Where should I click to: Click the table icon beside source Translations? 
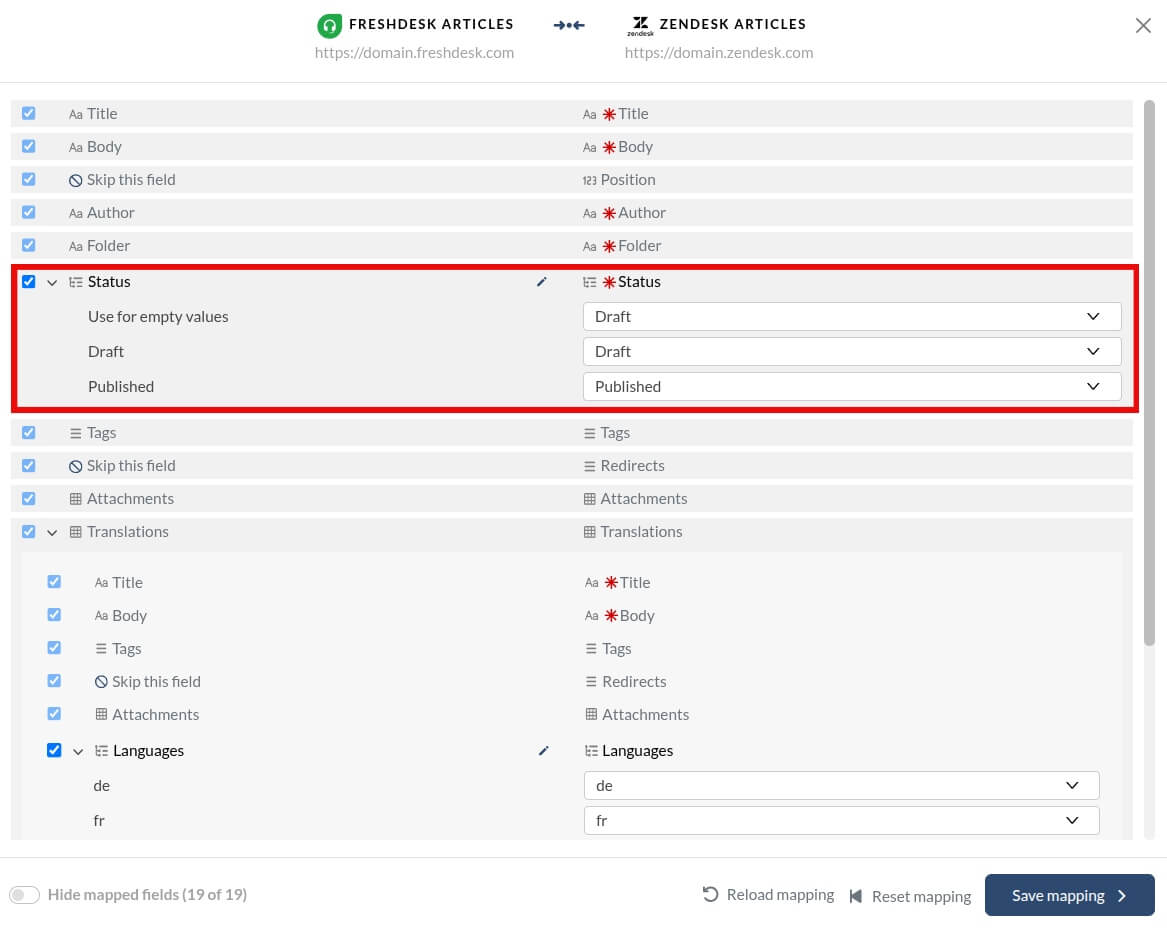tap(75, 531)
